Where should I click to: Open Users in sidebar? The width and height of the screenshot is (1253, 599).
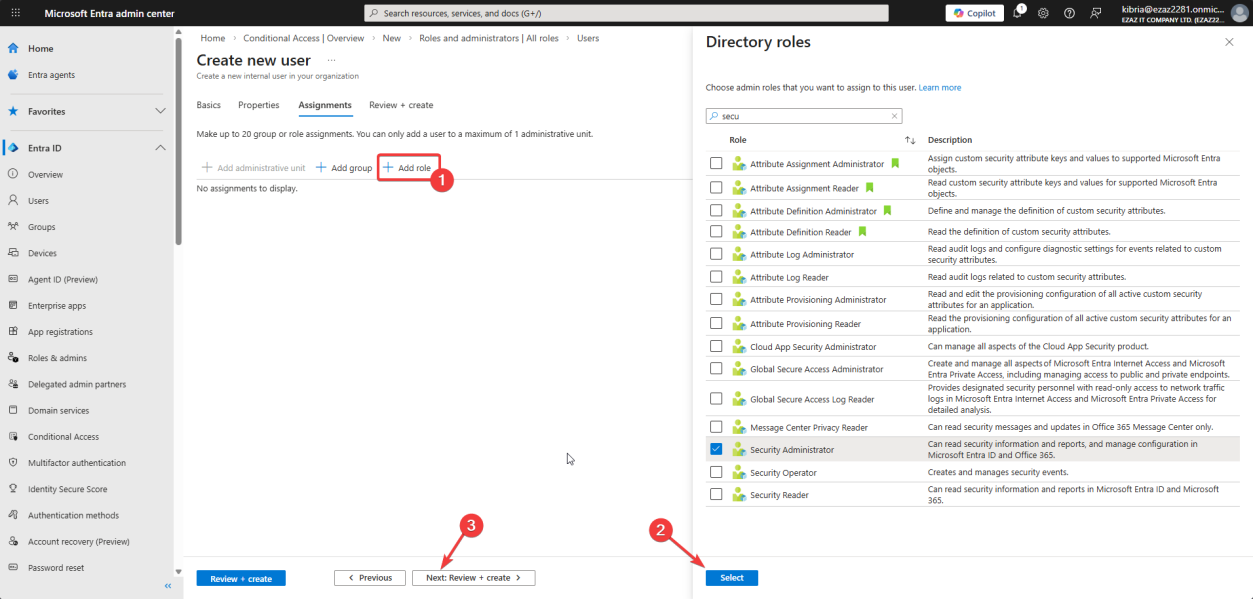point(38,201)
